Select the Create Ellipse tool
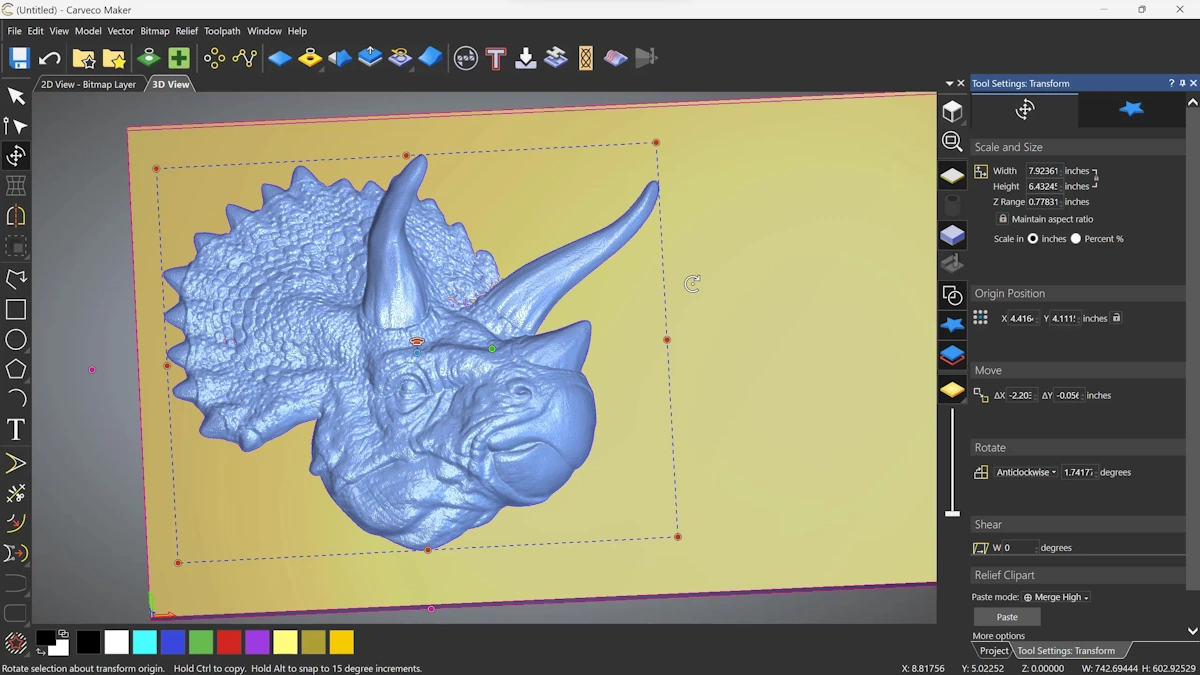1200x675 pixels. tap(16, 340)
